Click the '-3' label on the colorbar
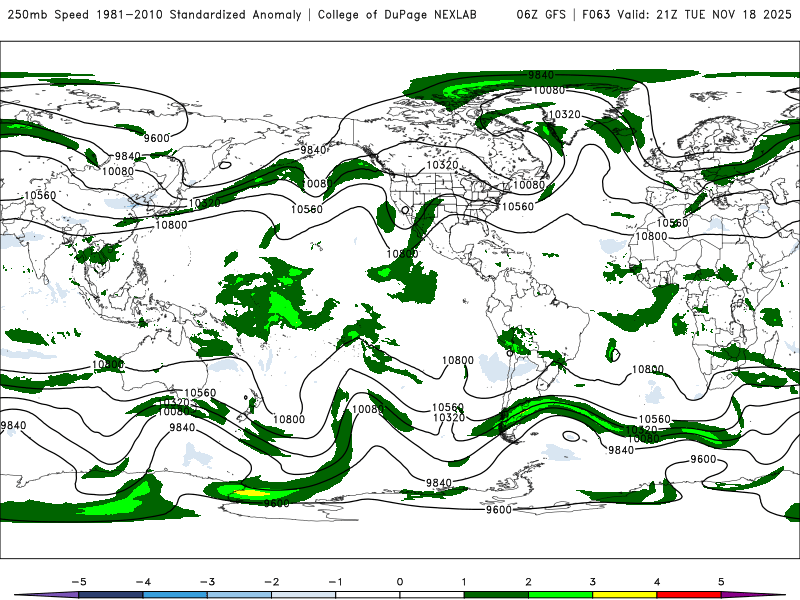The width and height of the screenshot is (800, 600). [x=207, y=582]
